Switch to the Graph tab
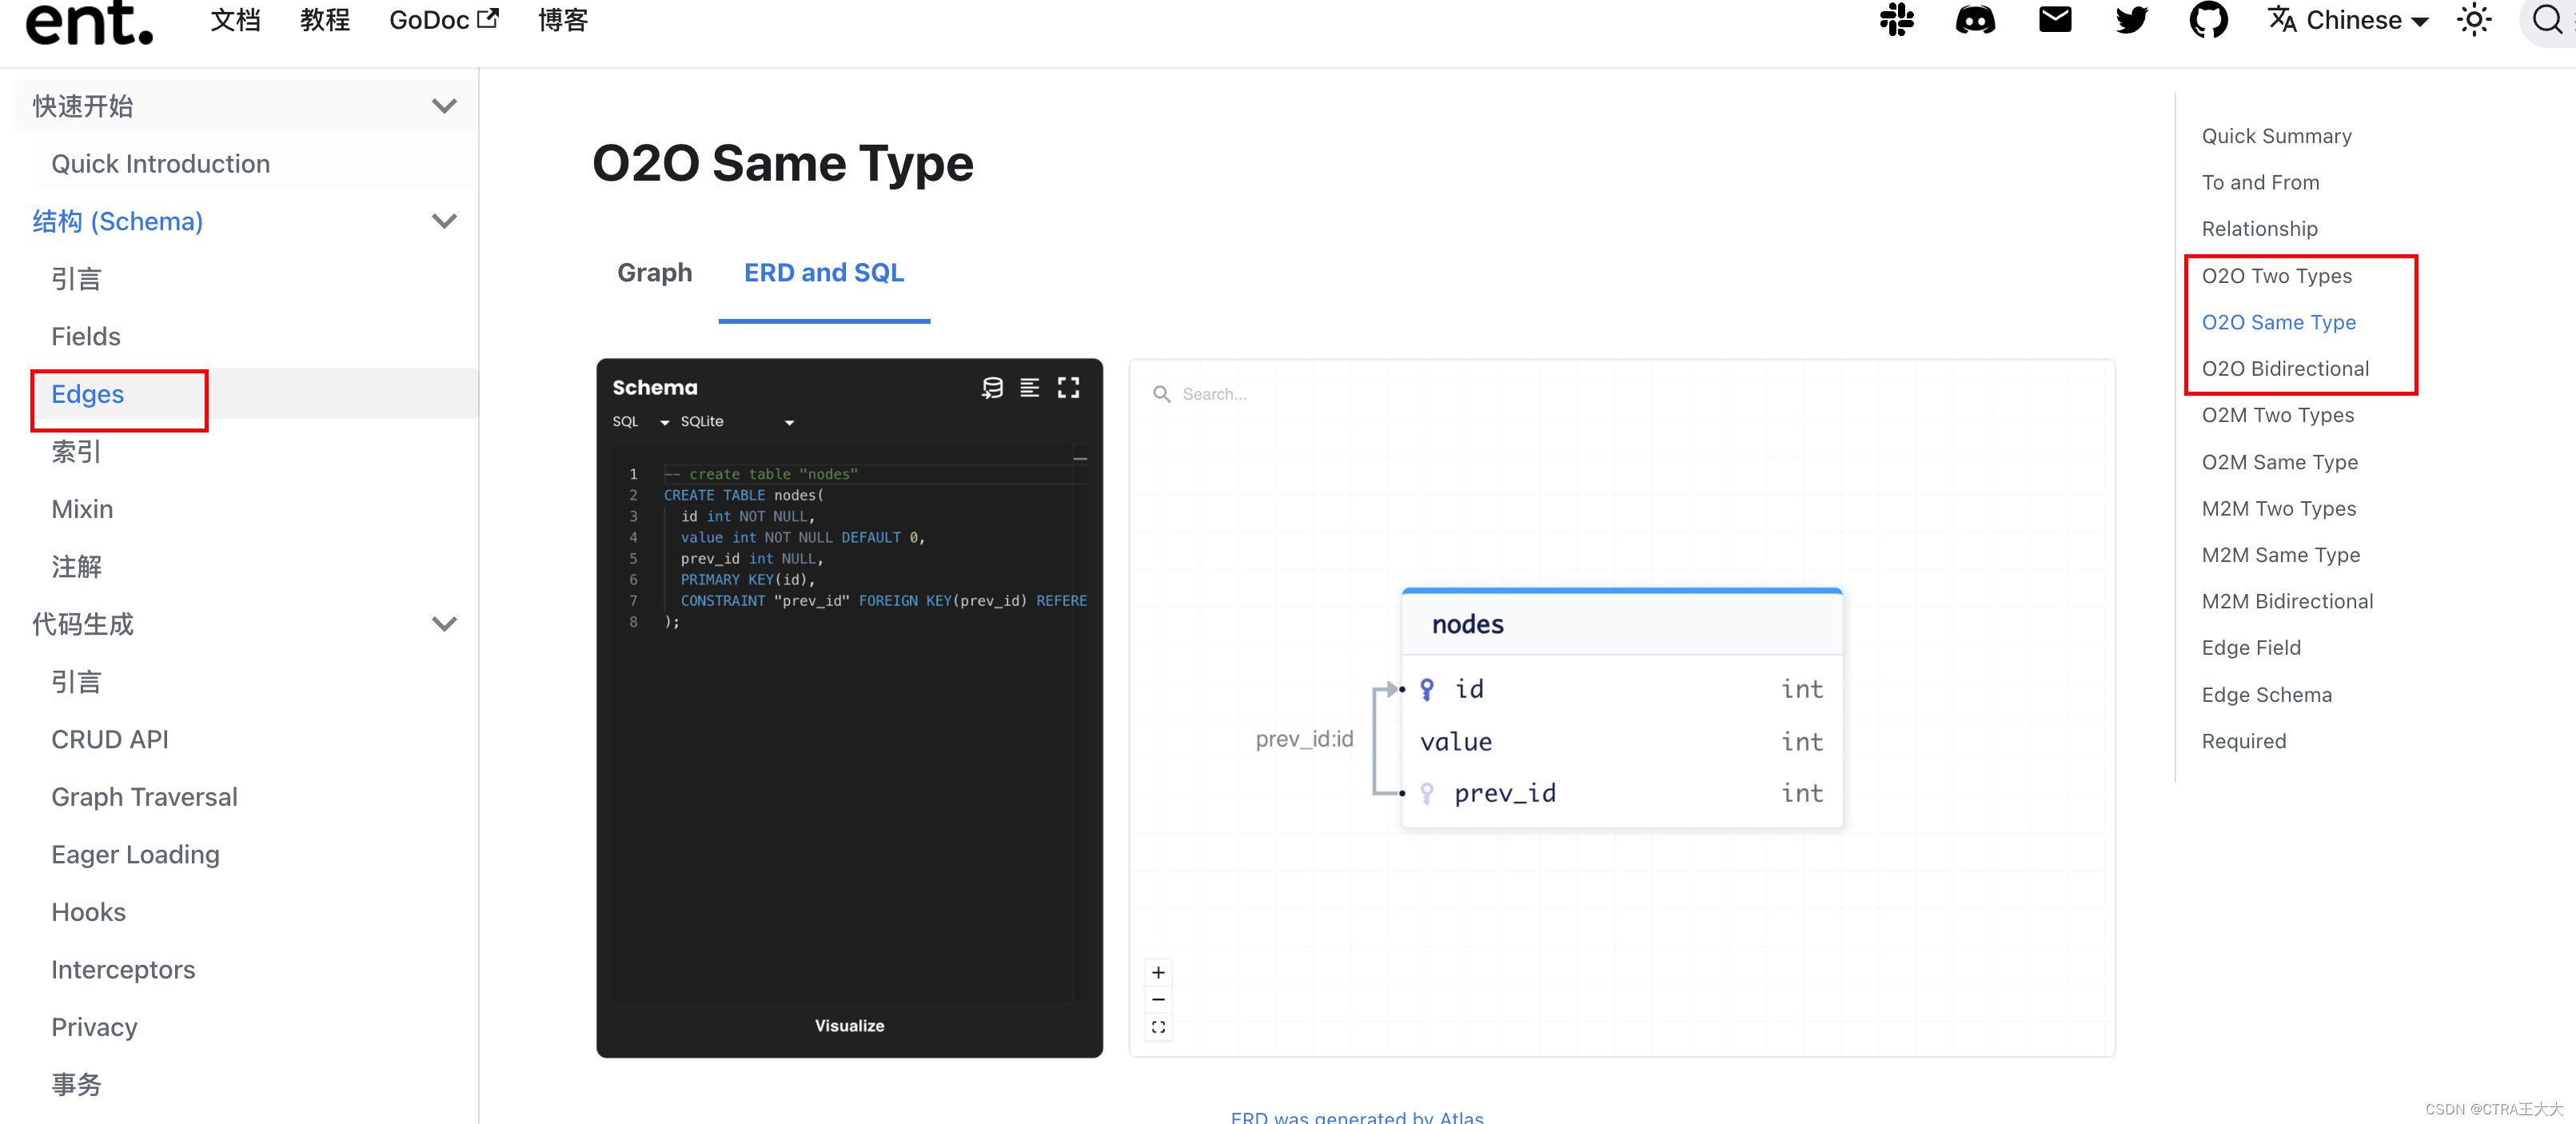This screenshot has width=2576, height=1124. pyautogui.click(x=651, y=273)
